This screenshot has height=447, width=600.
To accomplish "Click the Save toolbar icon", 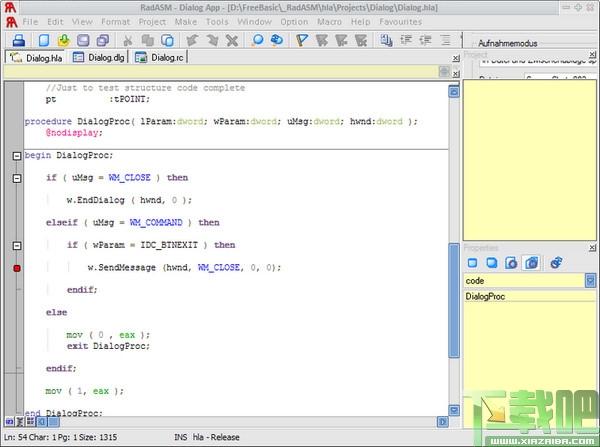I will pos(83,40).
